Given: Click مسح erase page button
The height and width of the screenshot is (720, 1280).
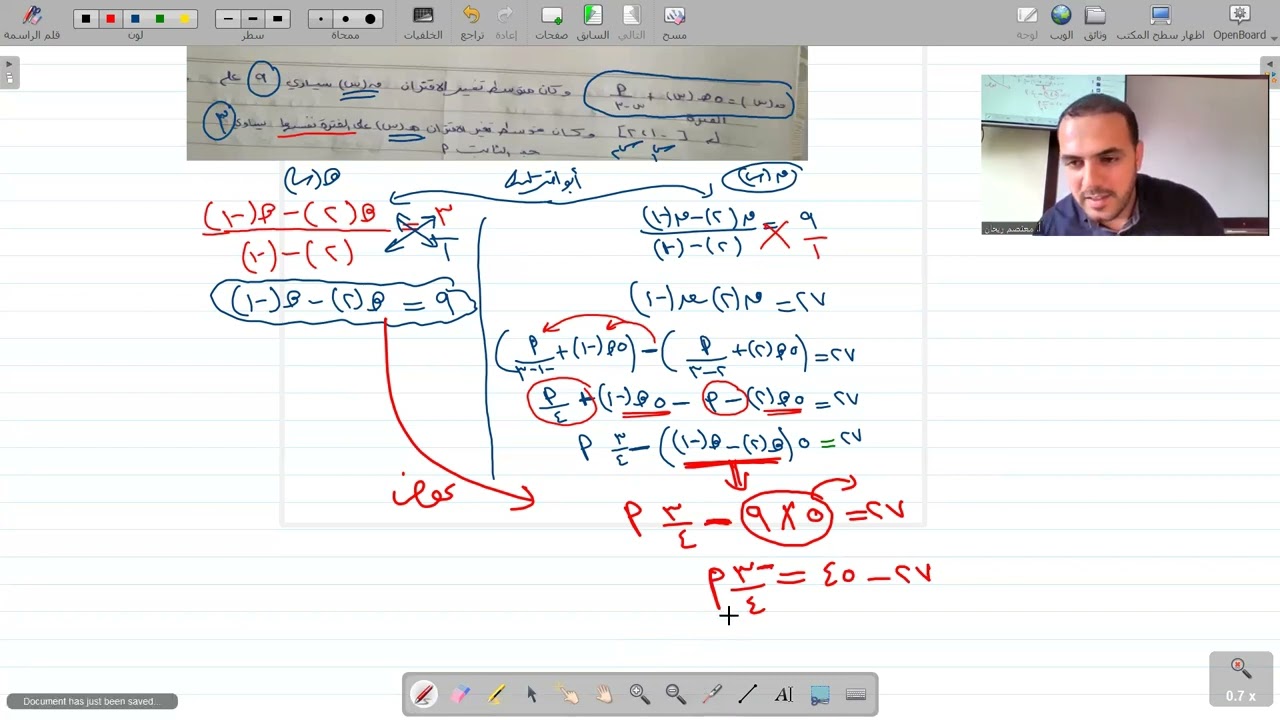Looking at the screenshot, I should 674,22.
